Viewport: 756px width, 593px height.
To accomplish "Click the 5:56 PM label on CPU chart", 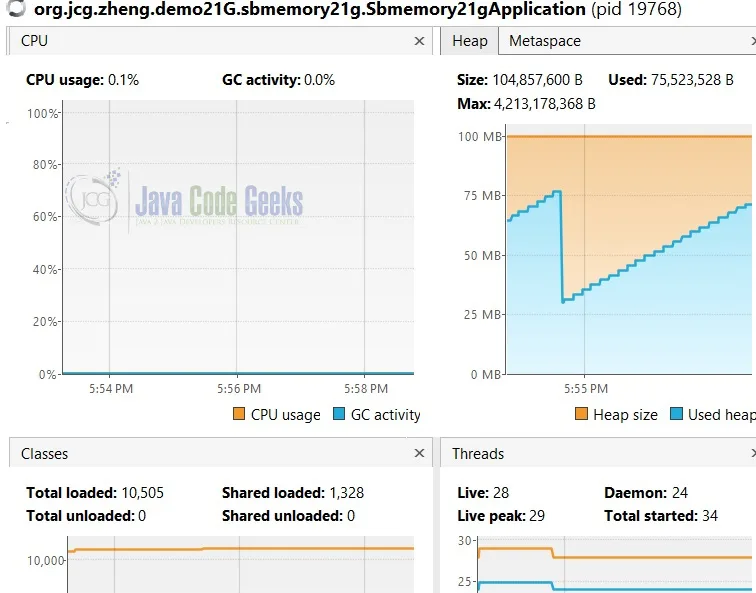I will coord(239,389).
